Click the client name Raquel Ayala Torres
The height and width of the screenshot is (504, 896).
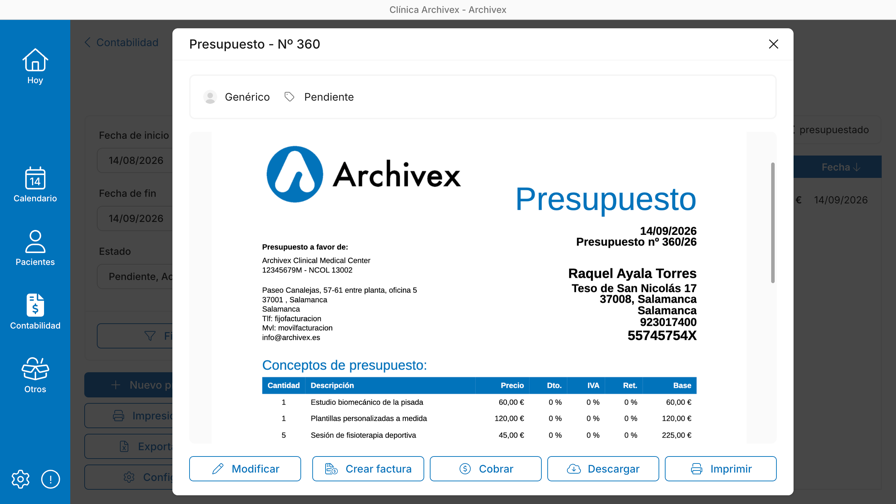point(632,274)
